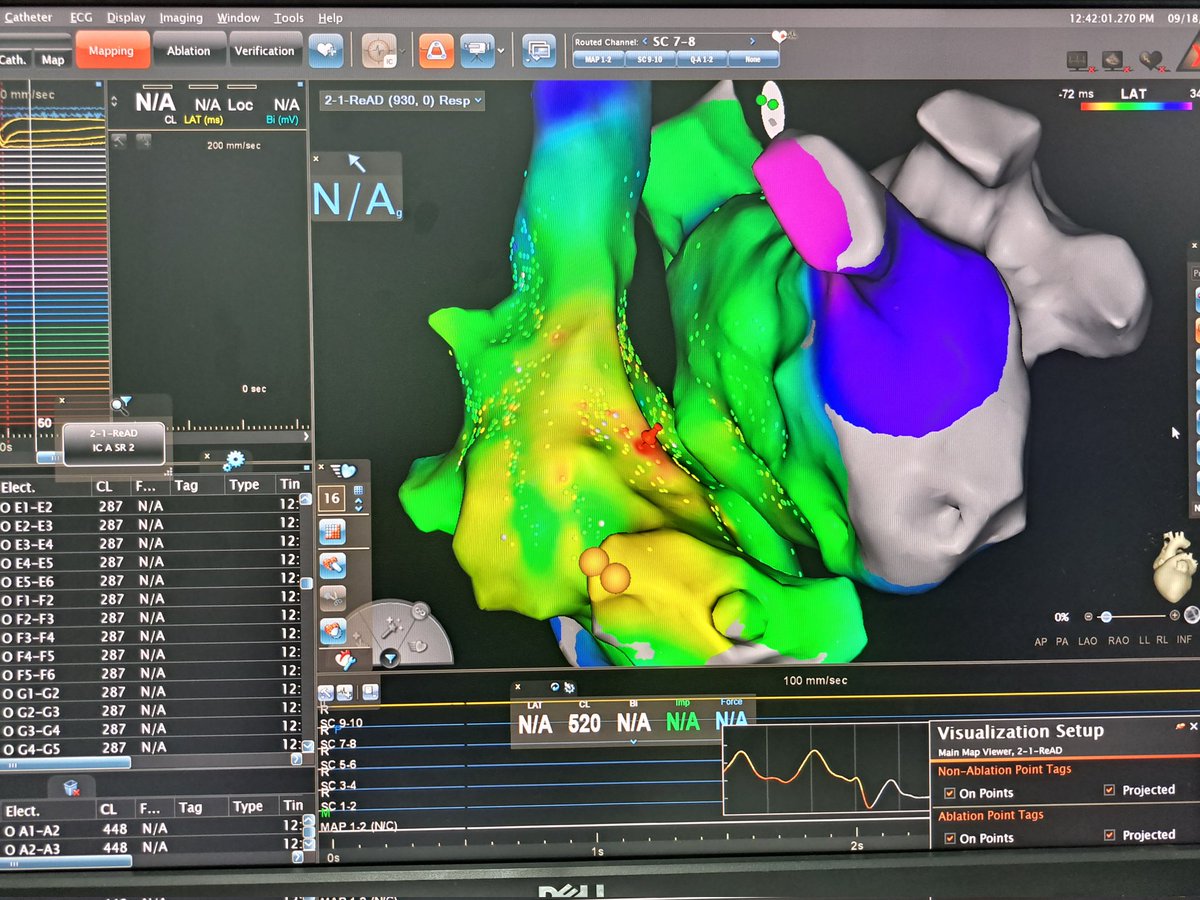Route channel to SC 9-10
The width and height of the screenshot is (1200, 900).
click(x=649, y=59)
